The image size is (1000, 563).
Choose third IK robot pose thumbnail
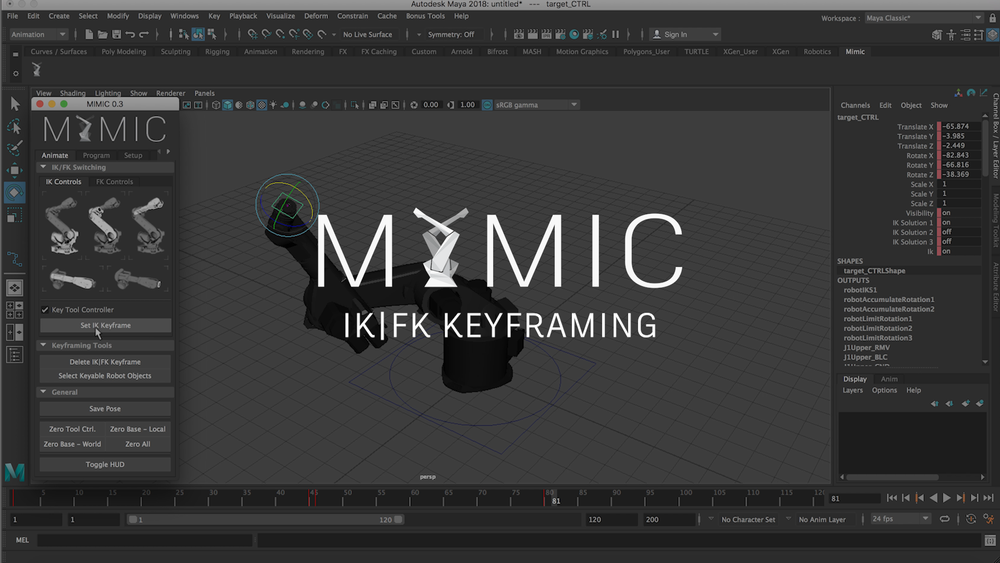pos(149,225)
